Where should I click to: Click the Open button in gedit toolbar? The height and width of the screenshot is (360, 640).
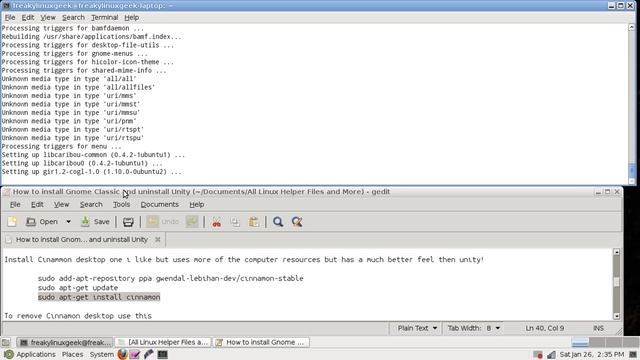(42, 222)
